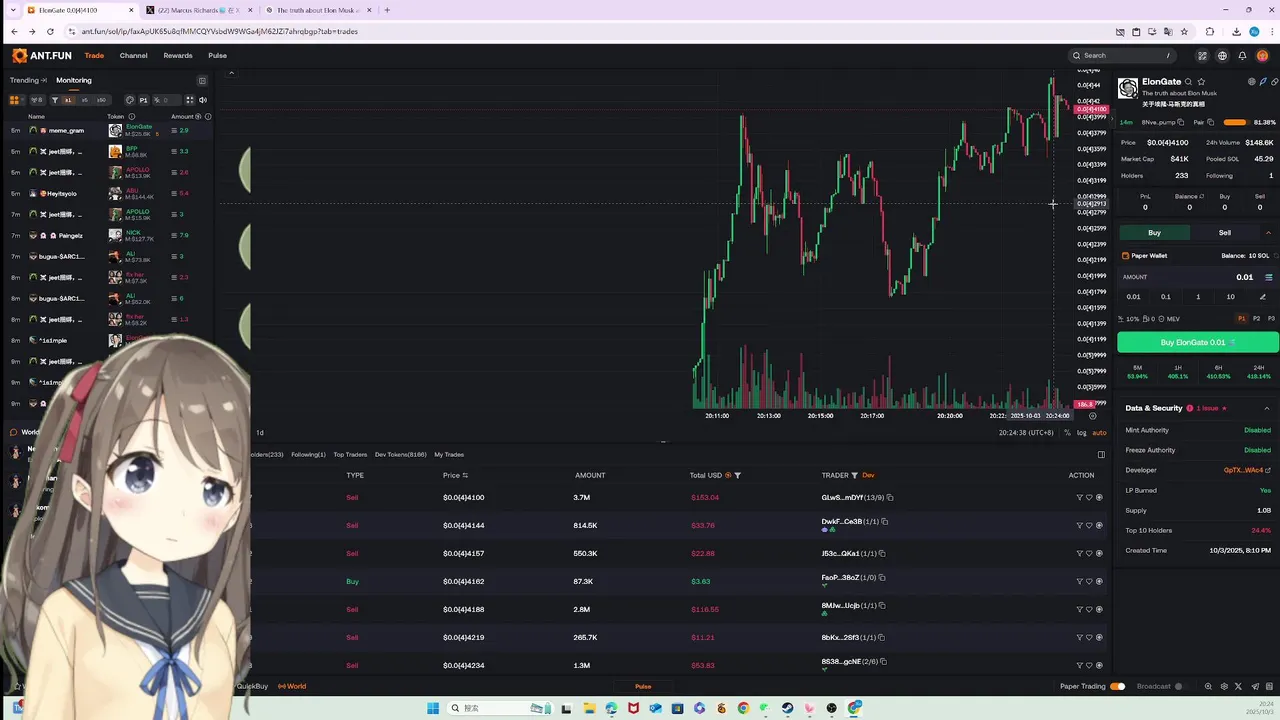Filter the TRADER column with funnel
Image resolution: width=1280 pixels, height=720 pixels.
(855, 475)
